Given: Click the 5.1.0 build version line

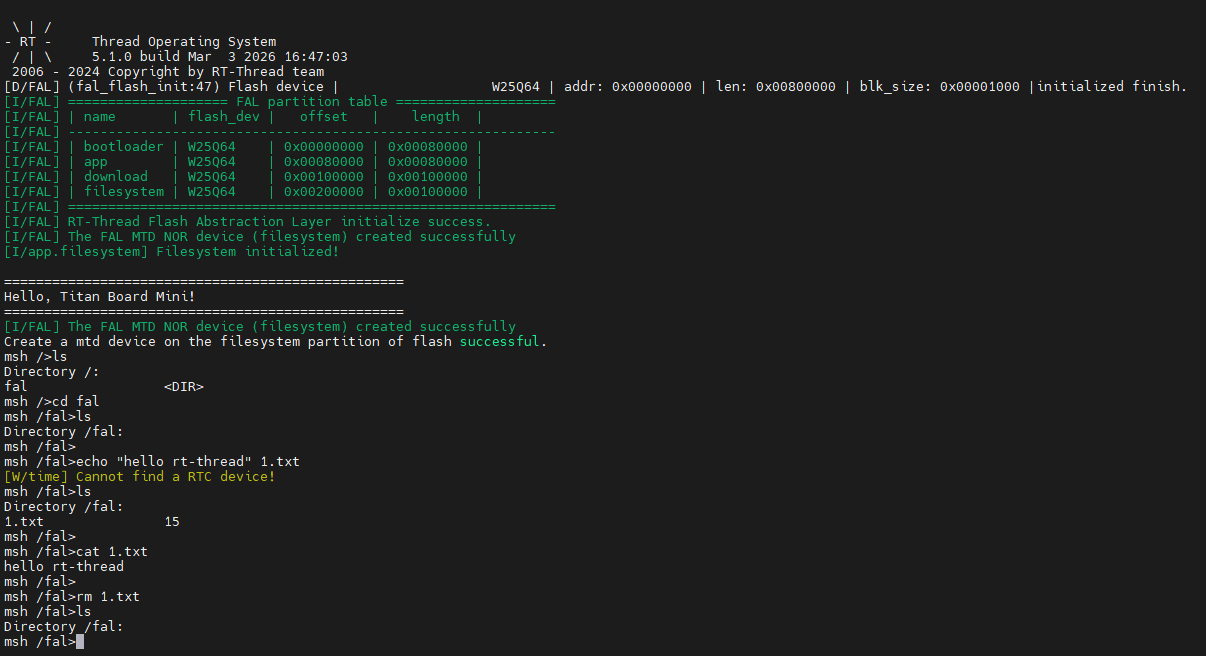Looking at the screenshot, I should pos(219,57).
